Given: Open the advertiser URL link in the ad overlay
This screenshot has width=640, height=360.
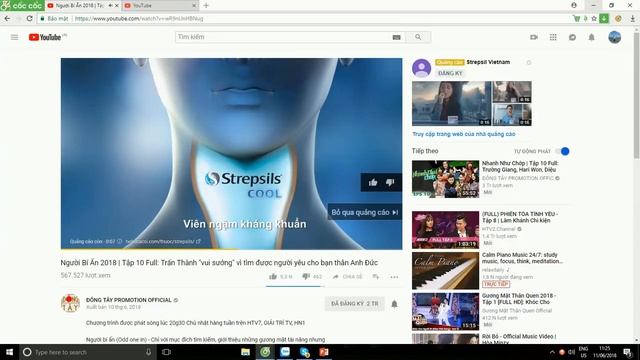Looking at the screenshot, I should [163, 241].
